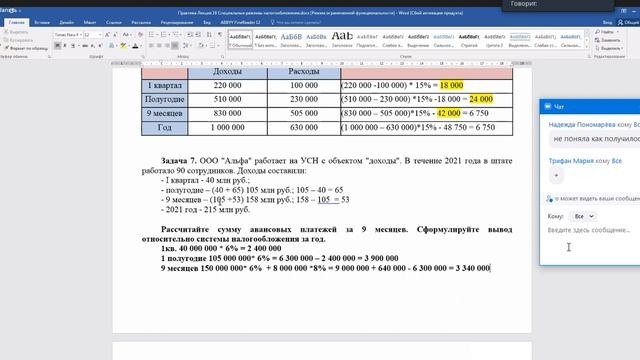This screenshot has height=360, width=640.
Task: Switch to the Дизайн ribbon tab
Action: (67, 22)
